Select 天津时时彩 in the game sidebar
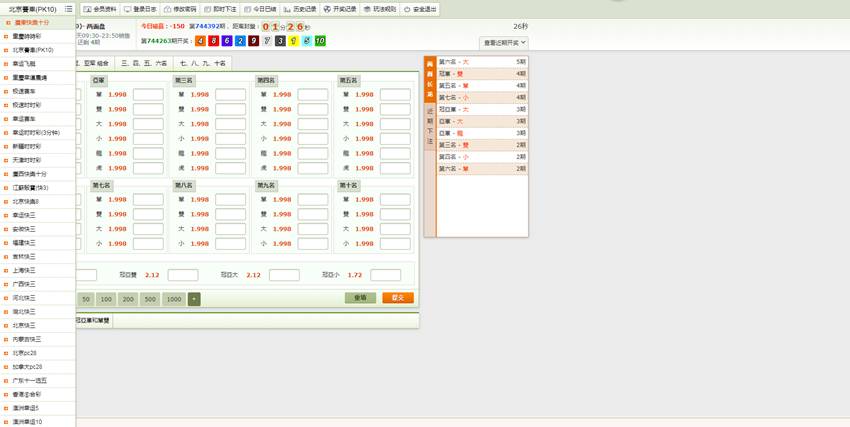Viewport: 850px width, 427px height. (x=38, y=160)
